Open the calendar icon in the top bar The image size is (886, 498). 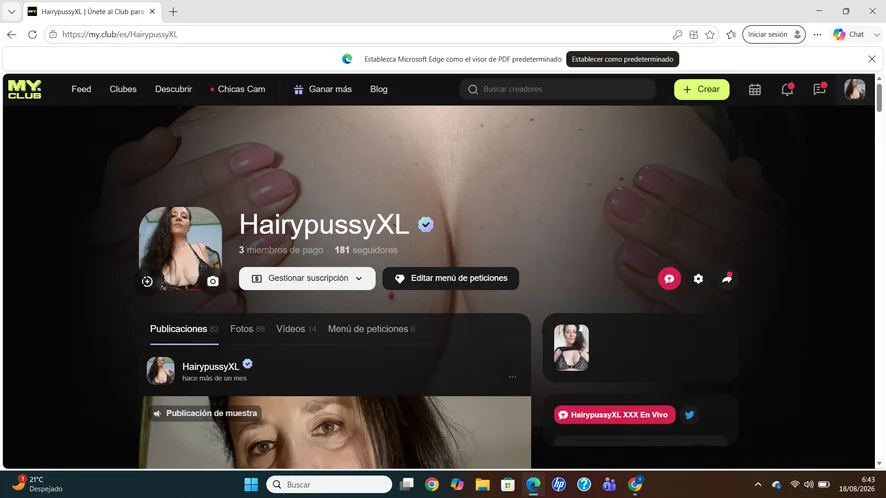(x=754, y=89)
